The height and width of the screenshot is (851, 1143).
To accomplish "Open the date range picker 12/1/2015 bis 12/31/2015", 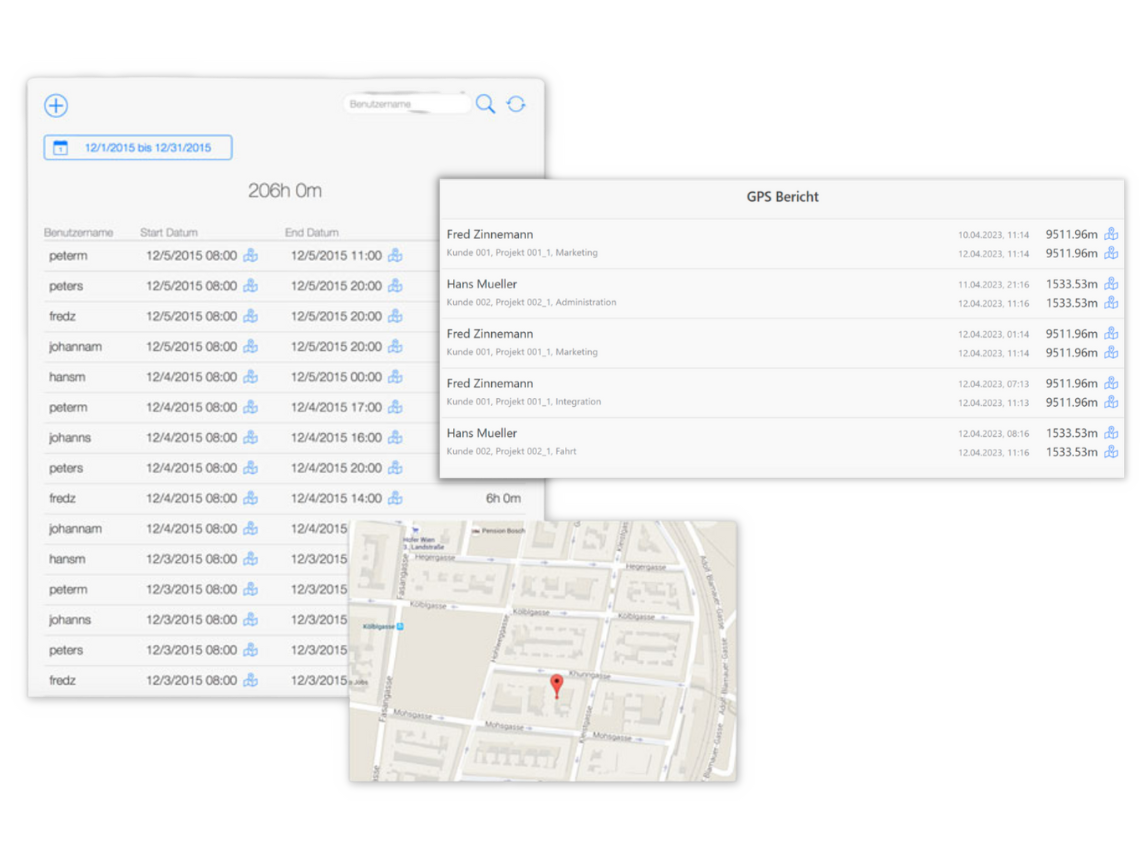I will [138, 148].
